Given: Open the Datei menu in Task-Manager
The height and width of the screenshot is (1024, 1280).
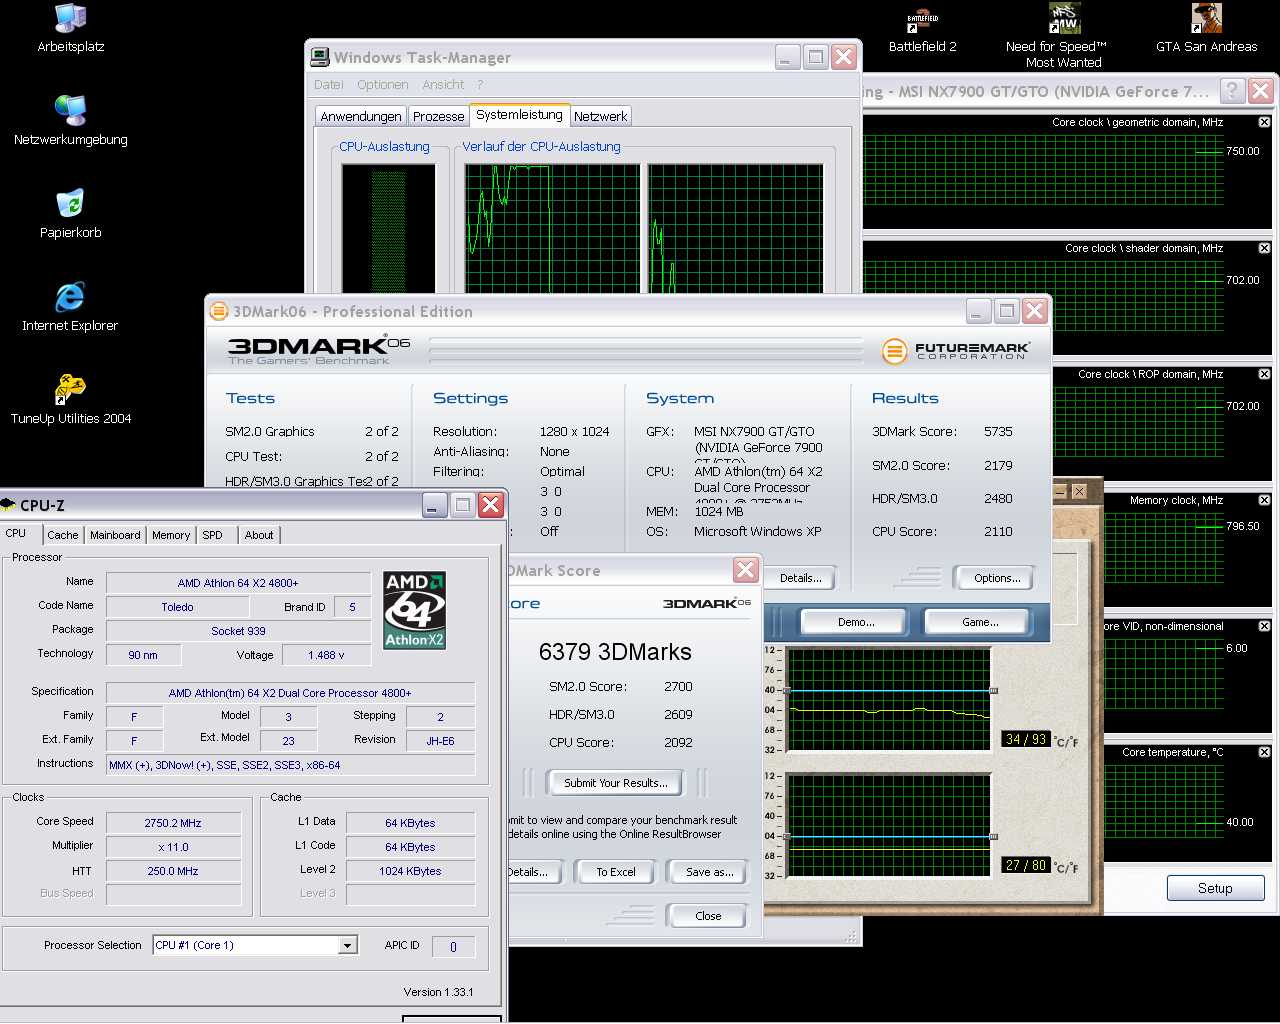Looking at the screenshot, I should [x=328, y=85].
